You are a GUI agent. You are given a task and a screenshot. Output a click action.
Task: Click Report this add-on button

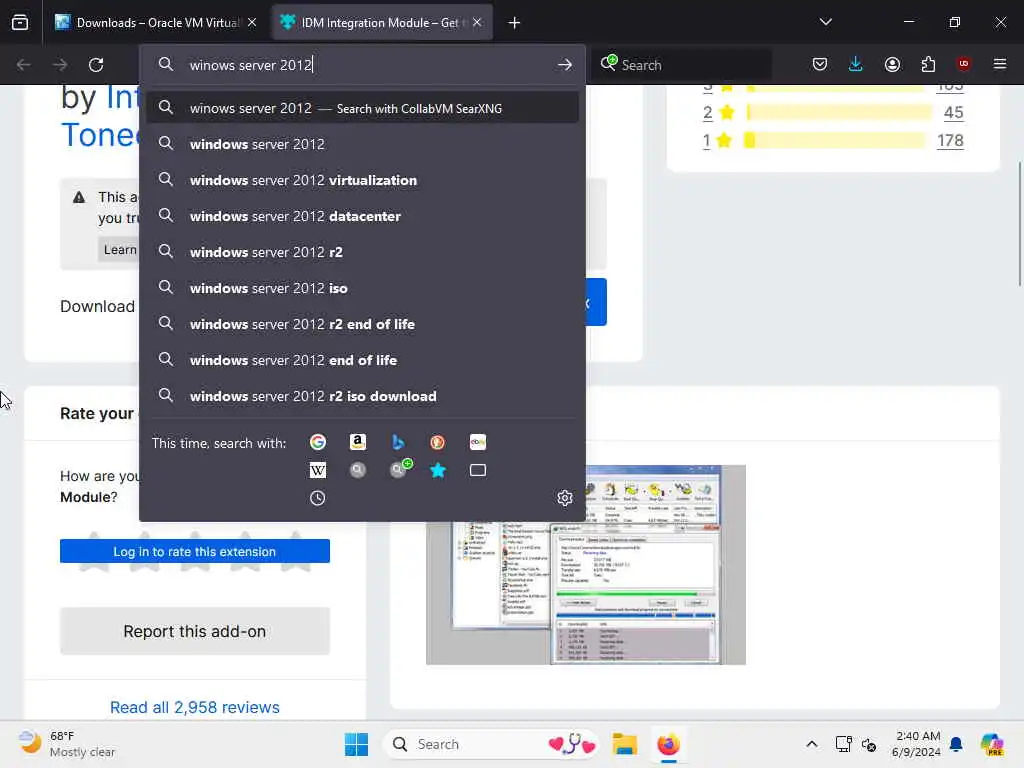pos(195,632)
